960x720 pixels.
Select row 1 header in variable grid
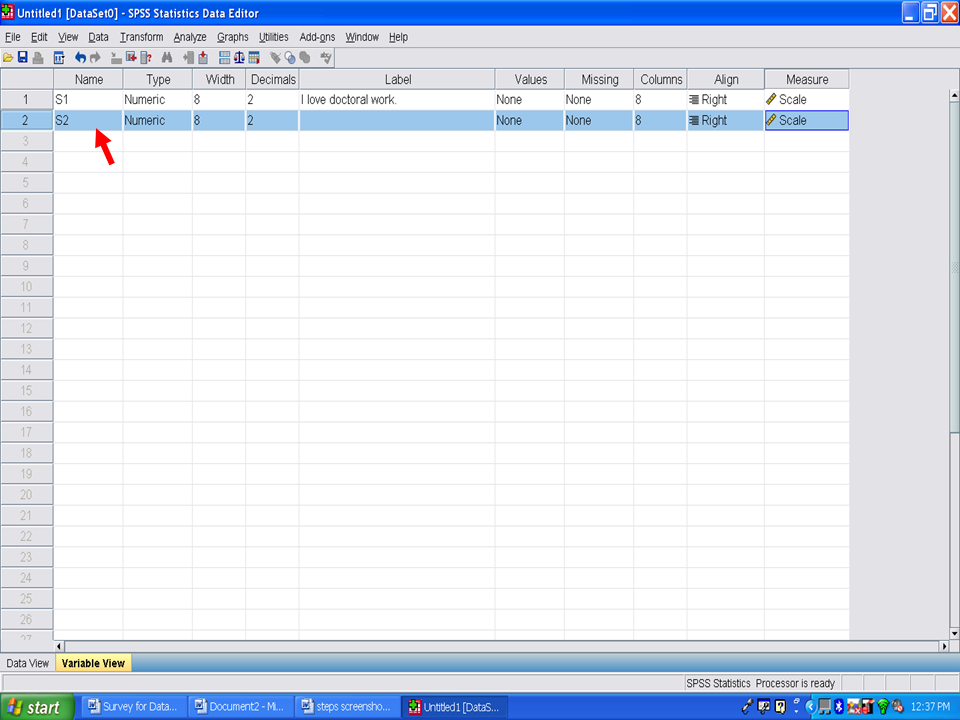click(x=26, y=100)
